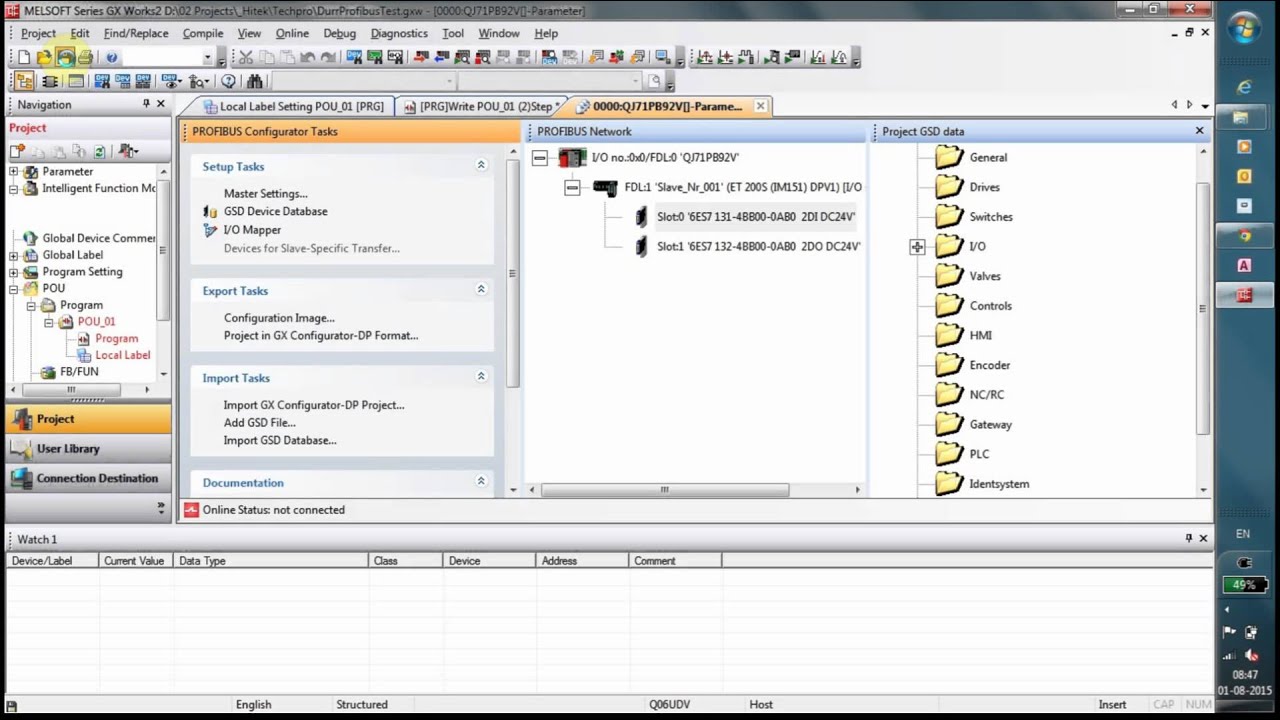The height and width of the screenshot is (720, 1280).
Task: Click the Slot:1 module icon
Action: (x=641, y=246)
